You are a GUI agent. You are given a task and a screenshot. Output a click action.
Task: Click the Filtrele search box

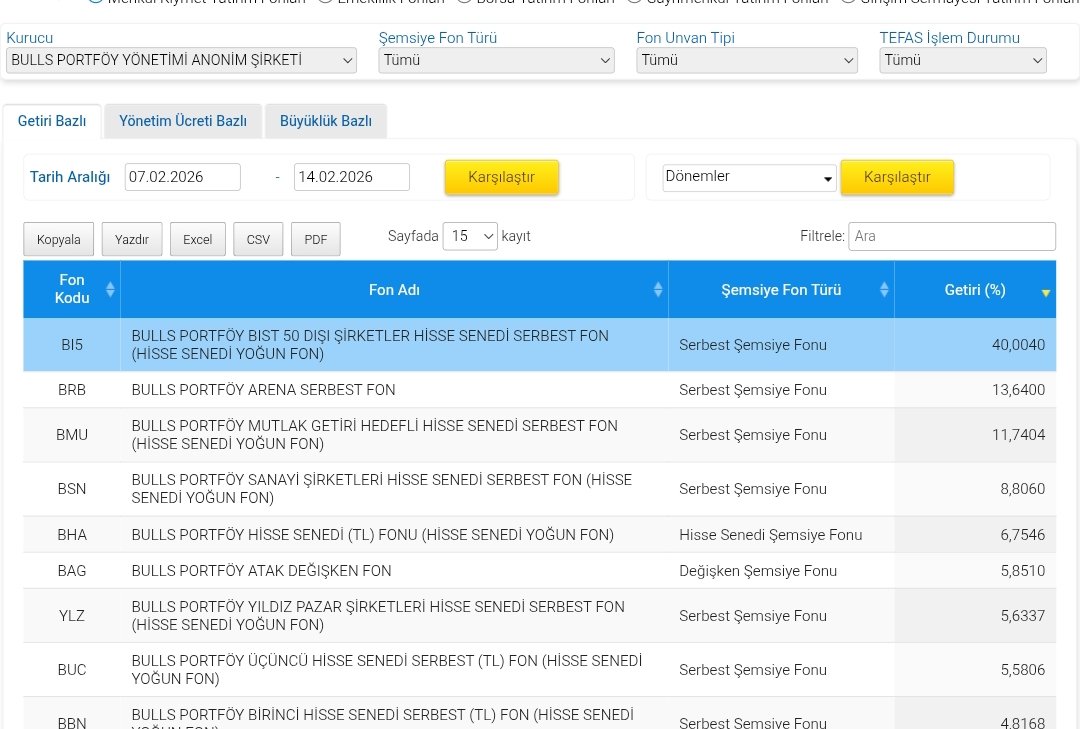point(952,236)
